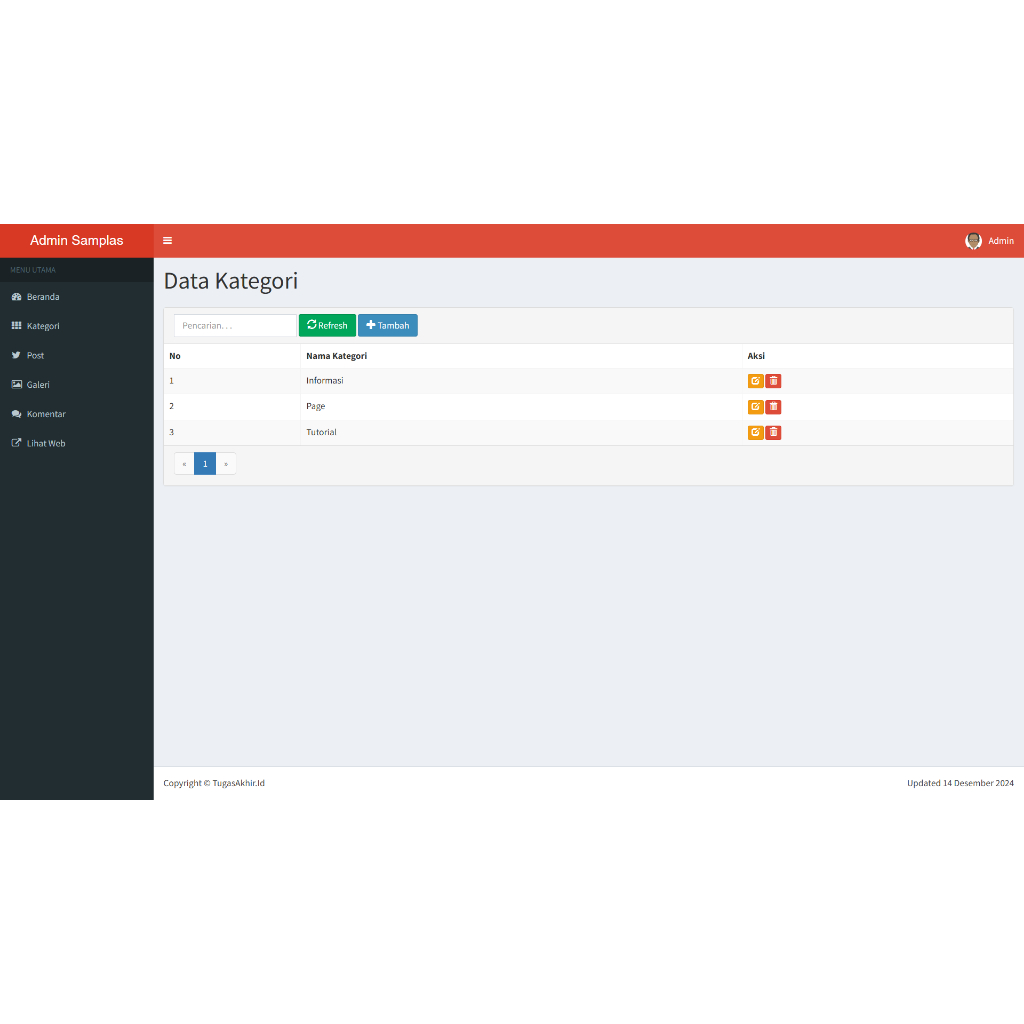Viewport: 1024px width, 1024px height.
Task: Click the Admin avatar picture
Action: [x=973, y=241]
